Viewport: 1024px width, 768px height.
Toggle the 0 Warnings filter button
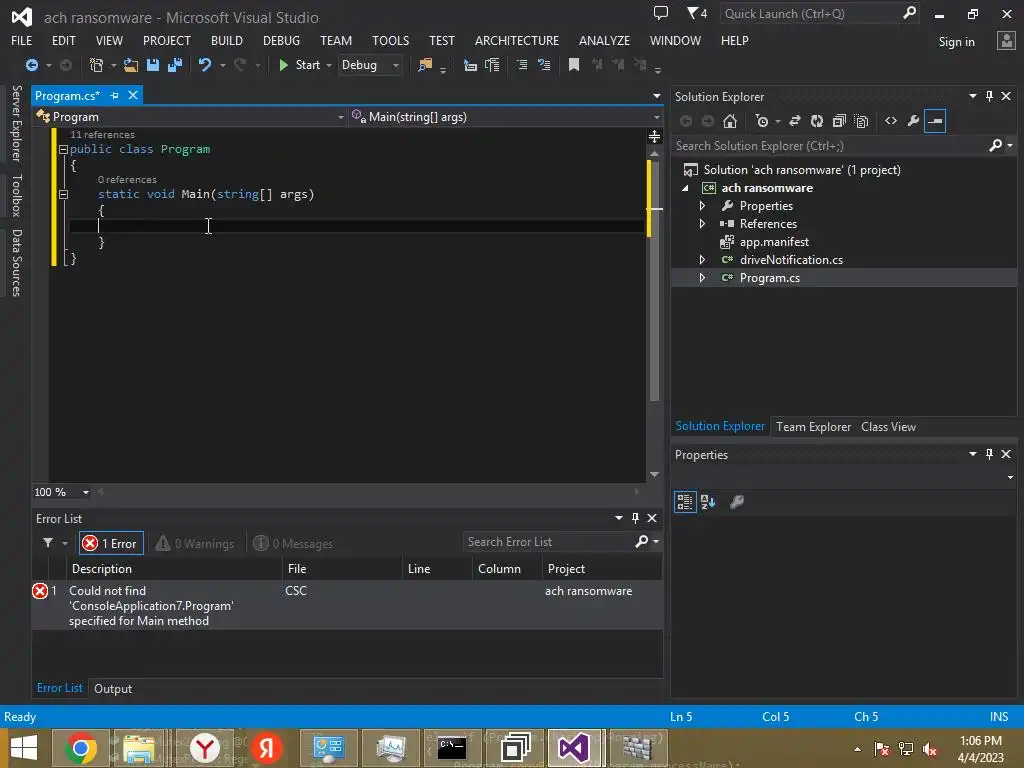pyautogui.click(x=195, y=543)
